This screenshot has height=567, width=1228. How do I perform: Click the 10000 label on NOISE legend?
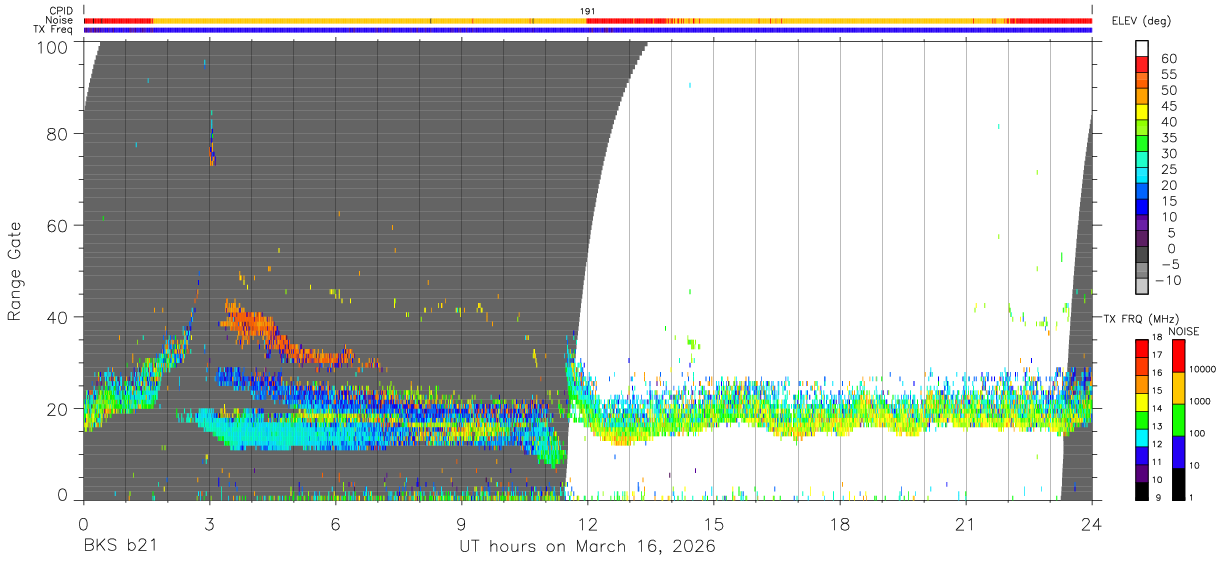(x=1201, y=369)
